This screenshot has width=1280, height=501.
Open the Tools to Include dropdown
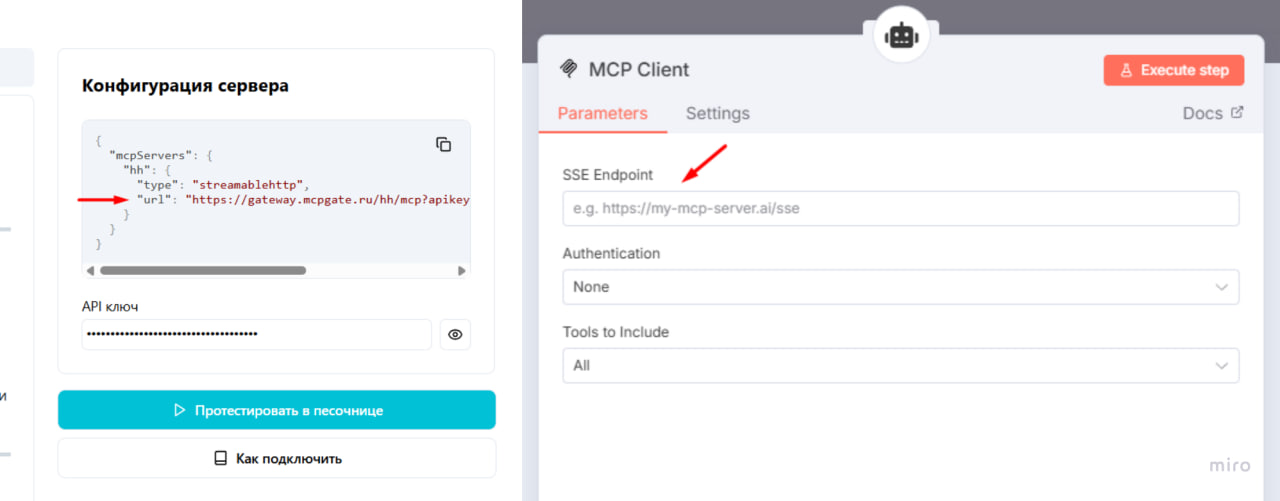[901, 365]
